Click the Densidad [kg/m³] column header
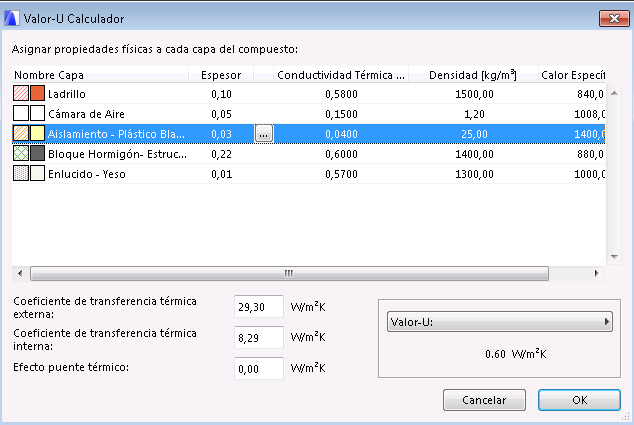The width and height of the screenshot is (634, 425). point(473,75)
